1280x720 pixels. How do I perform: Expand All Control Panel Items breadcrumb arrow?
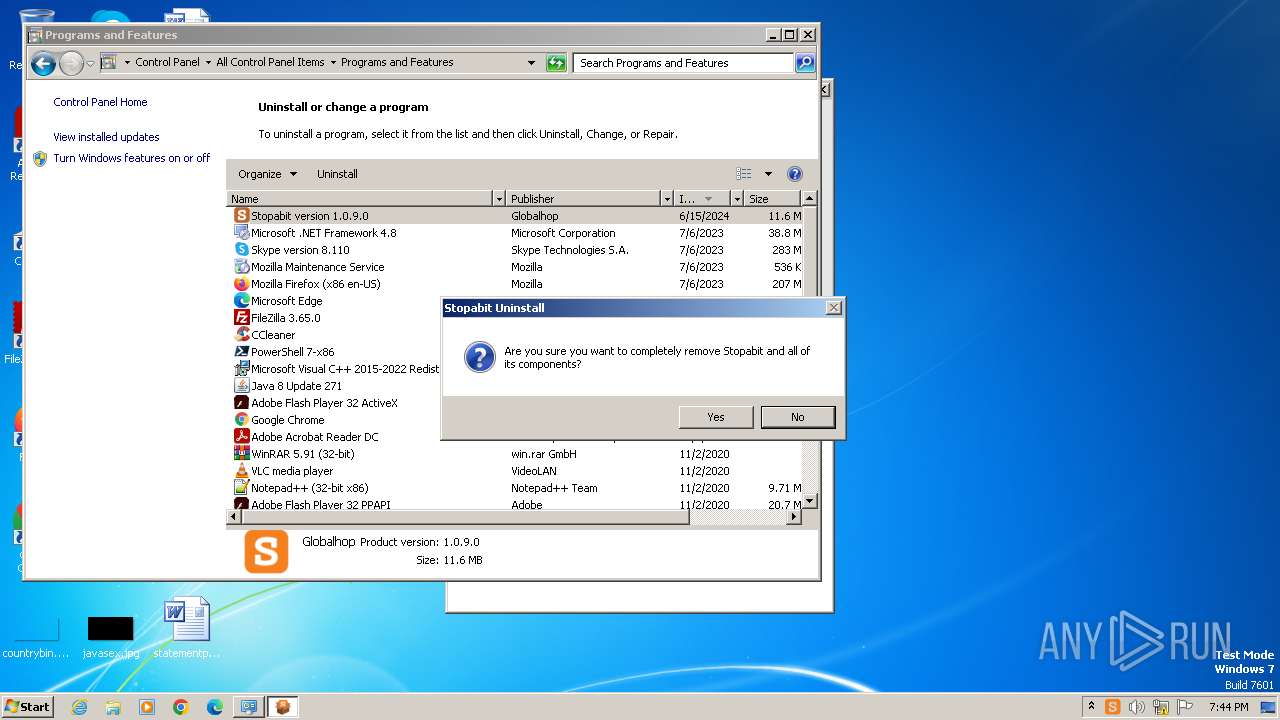[x=333, y=62]
